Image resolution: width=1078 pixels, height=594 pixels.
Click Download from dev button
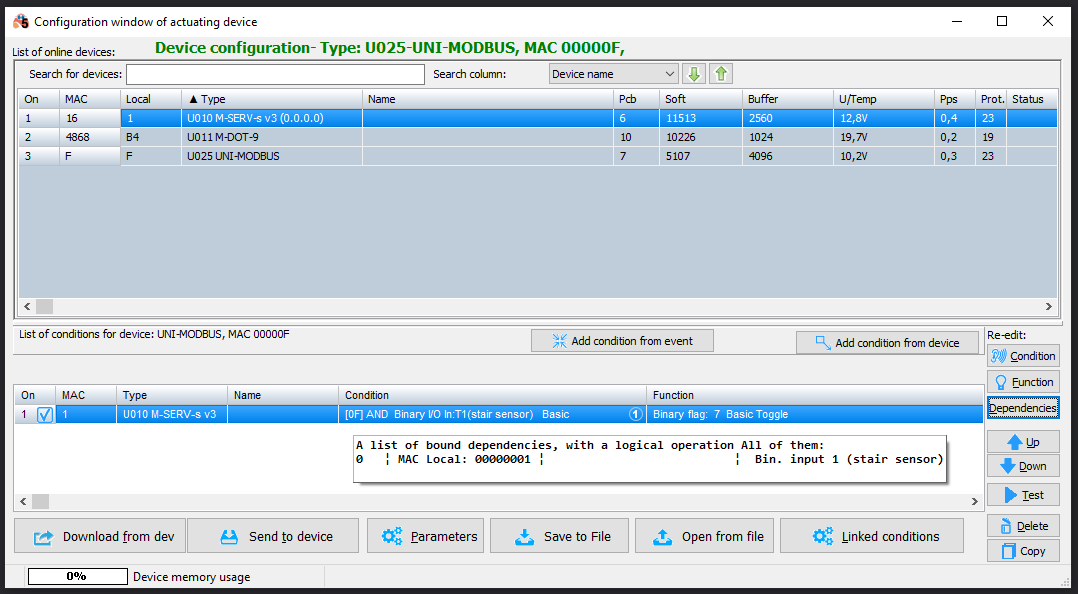point(100,536)
